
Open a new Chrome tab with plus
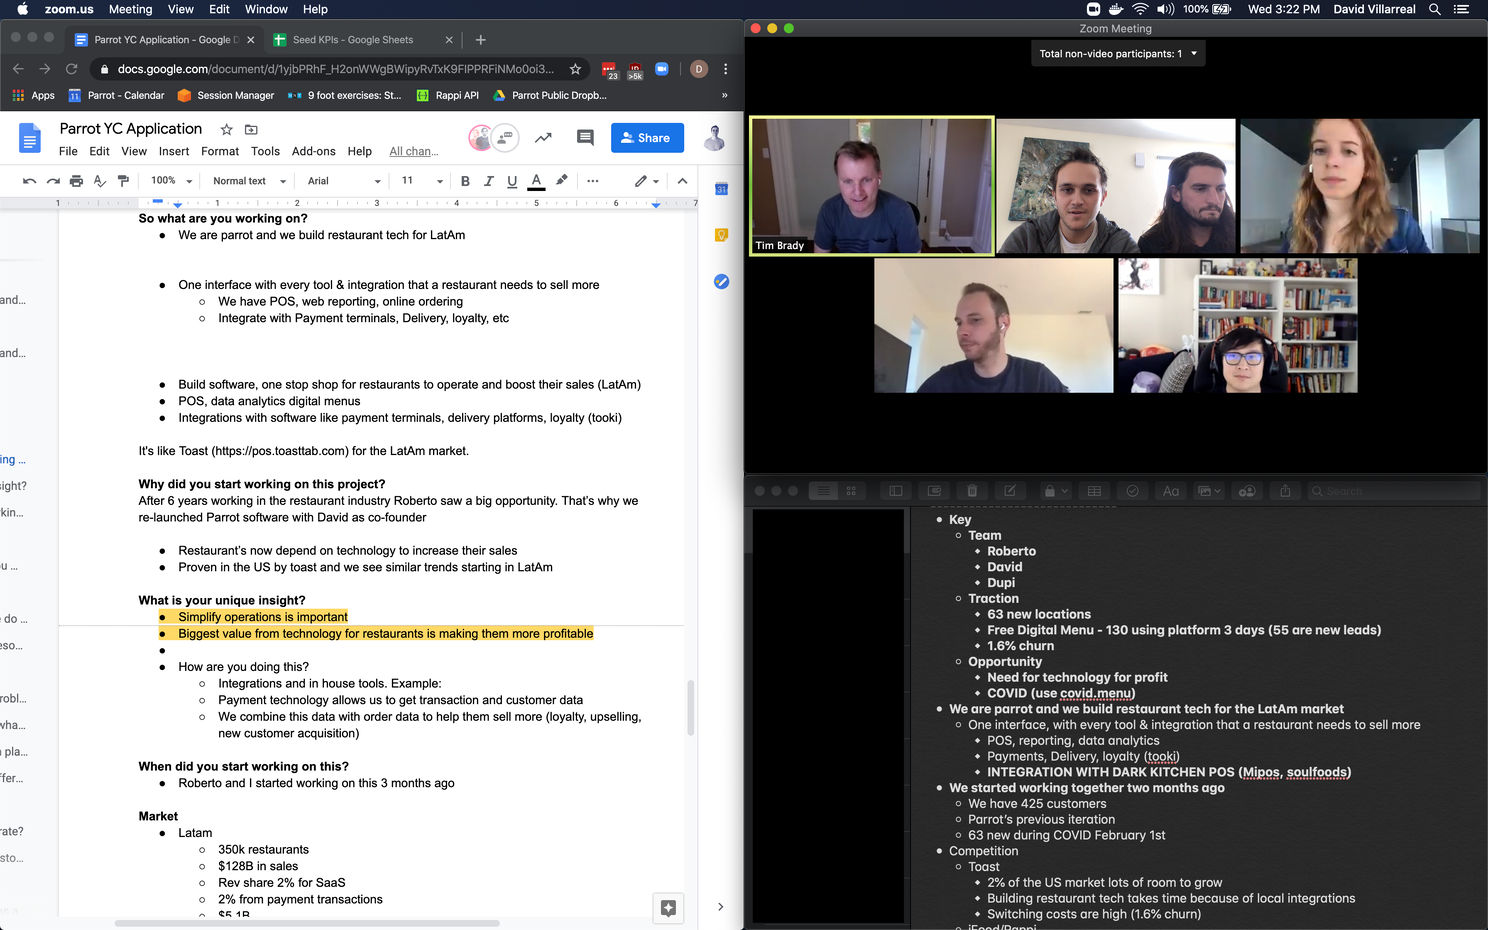pyautogui.click(x=480, y=40)
